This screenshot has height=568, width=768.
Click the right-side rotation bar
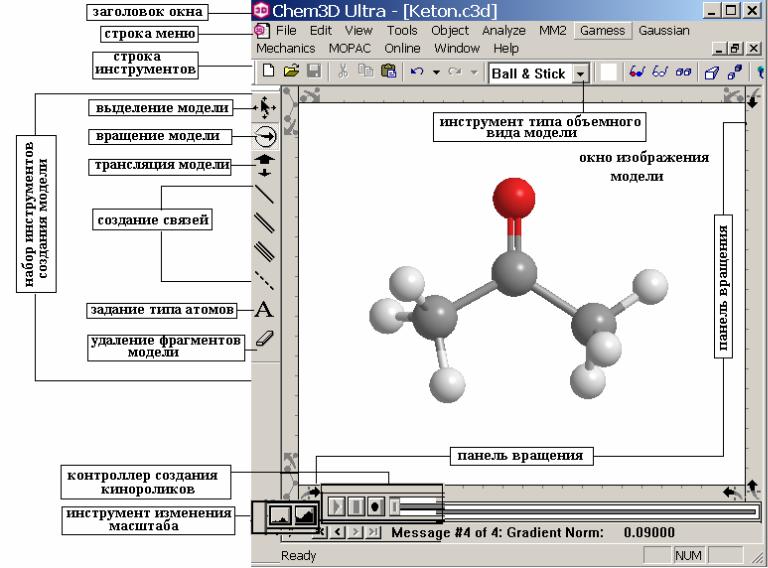[x=752, y=294]
